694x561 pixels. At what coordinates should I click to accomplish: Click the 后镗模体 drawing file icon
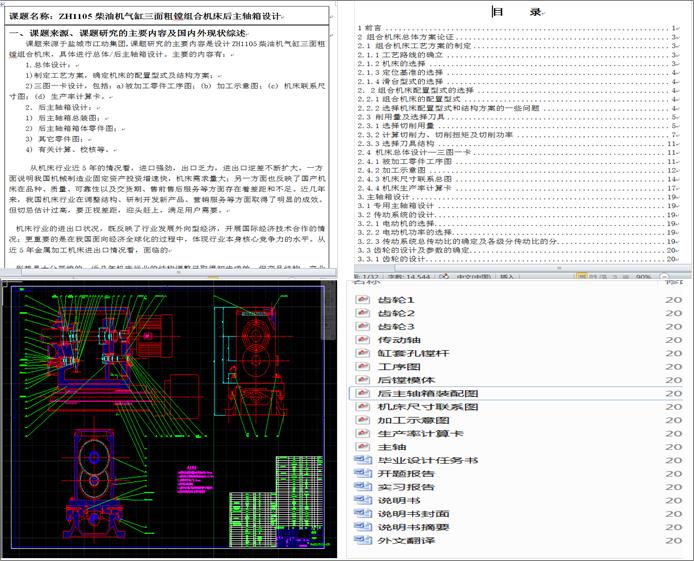click(x=362, y=380)
